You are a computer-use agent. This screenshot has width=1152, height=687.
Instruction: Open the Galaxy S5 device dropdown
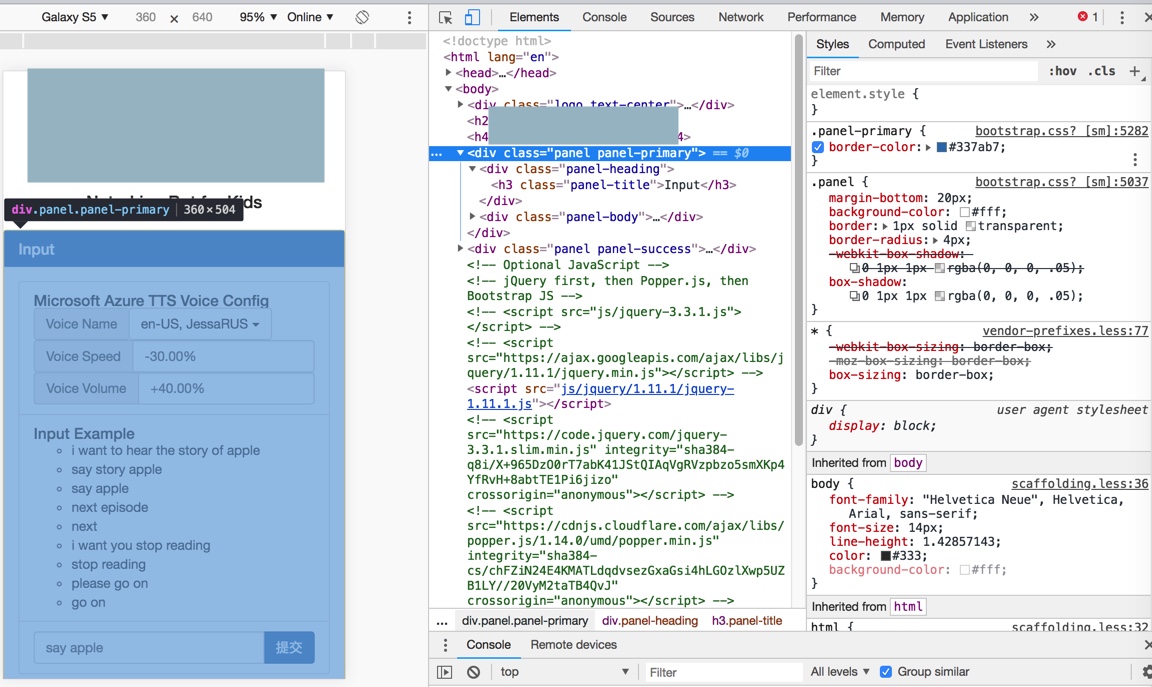coord(74,17)
